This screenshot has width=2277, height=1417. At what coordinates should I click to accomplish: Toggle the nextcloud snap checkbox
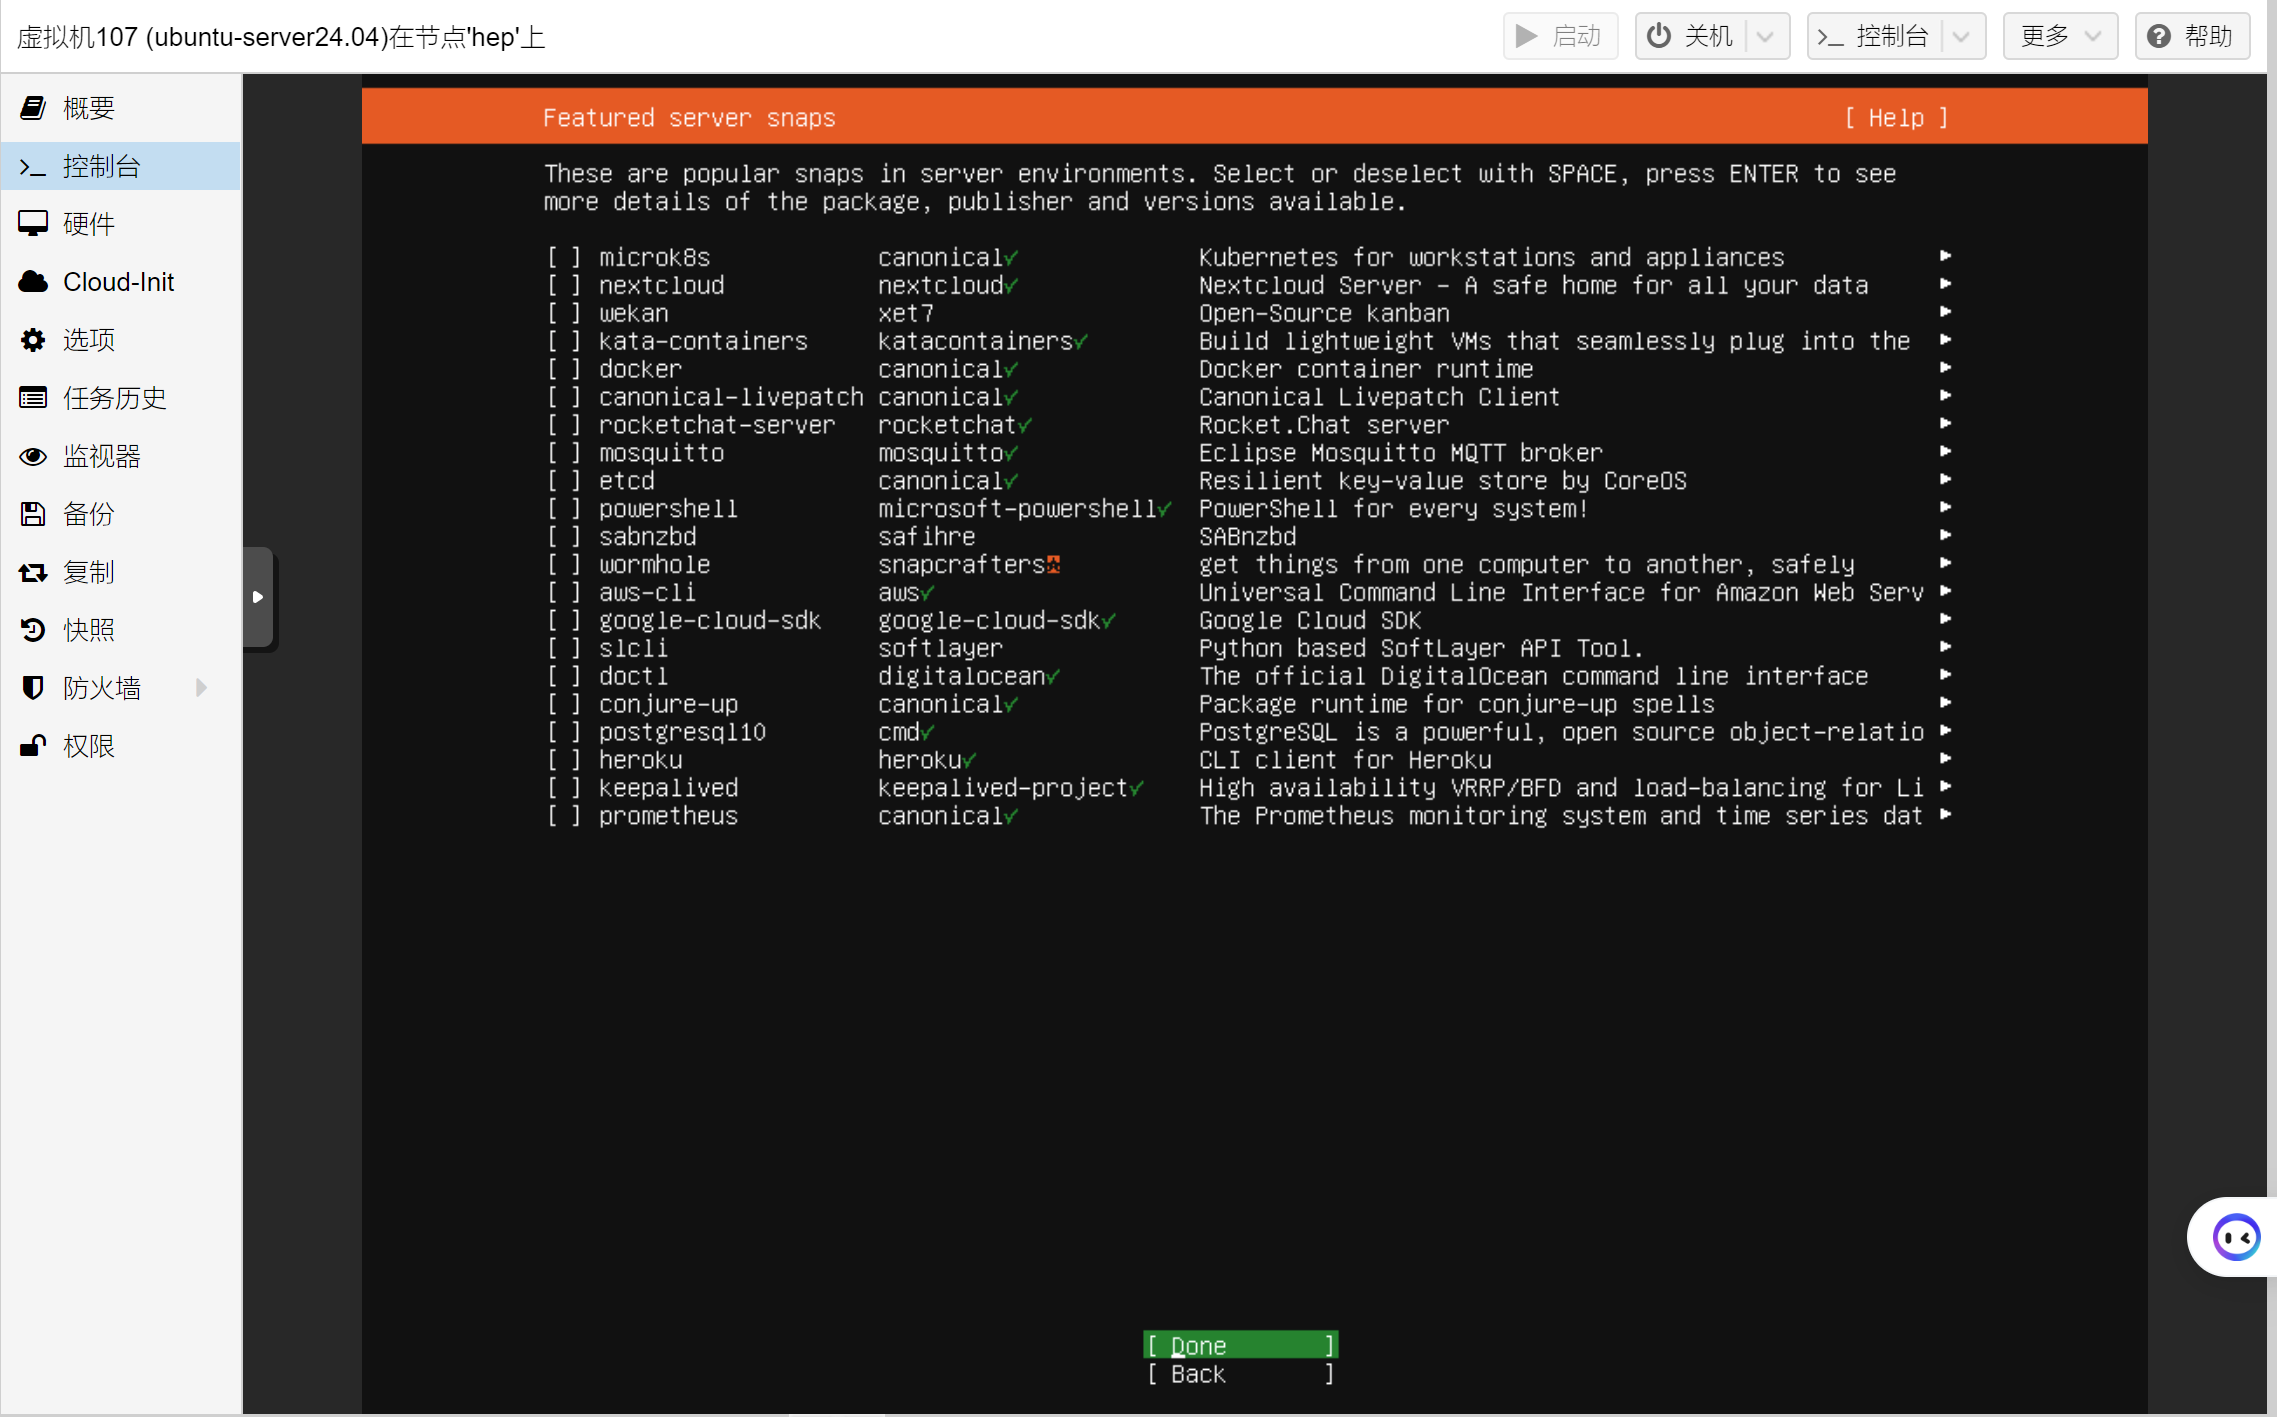(564, 285)
